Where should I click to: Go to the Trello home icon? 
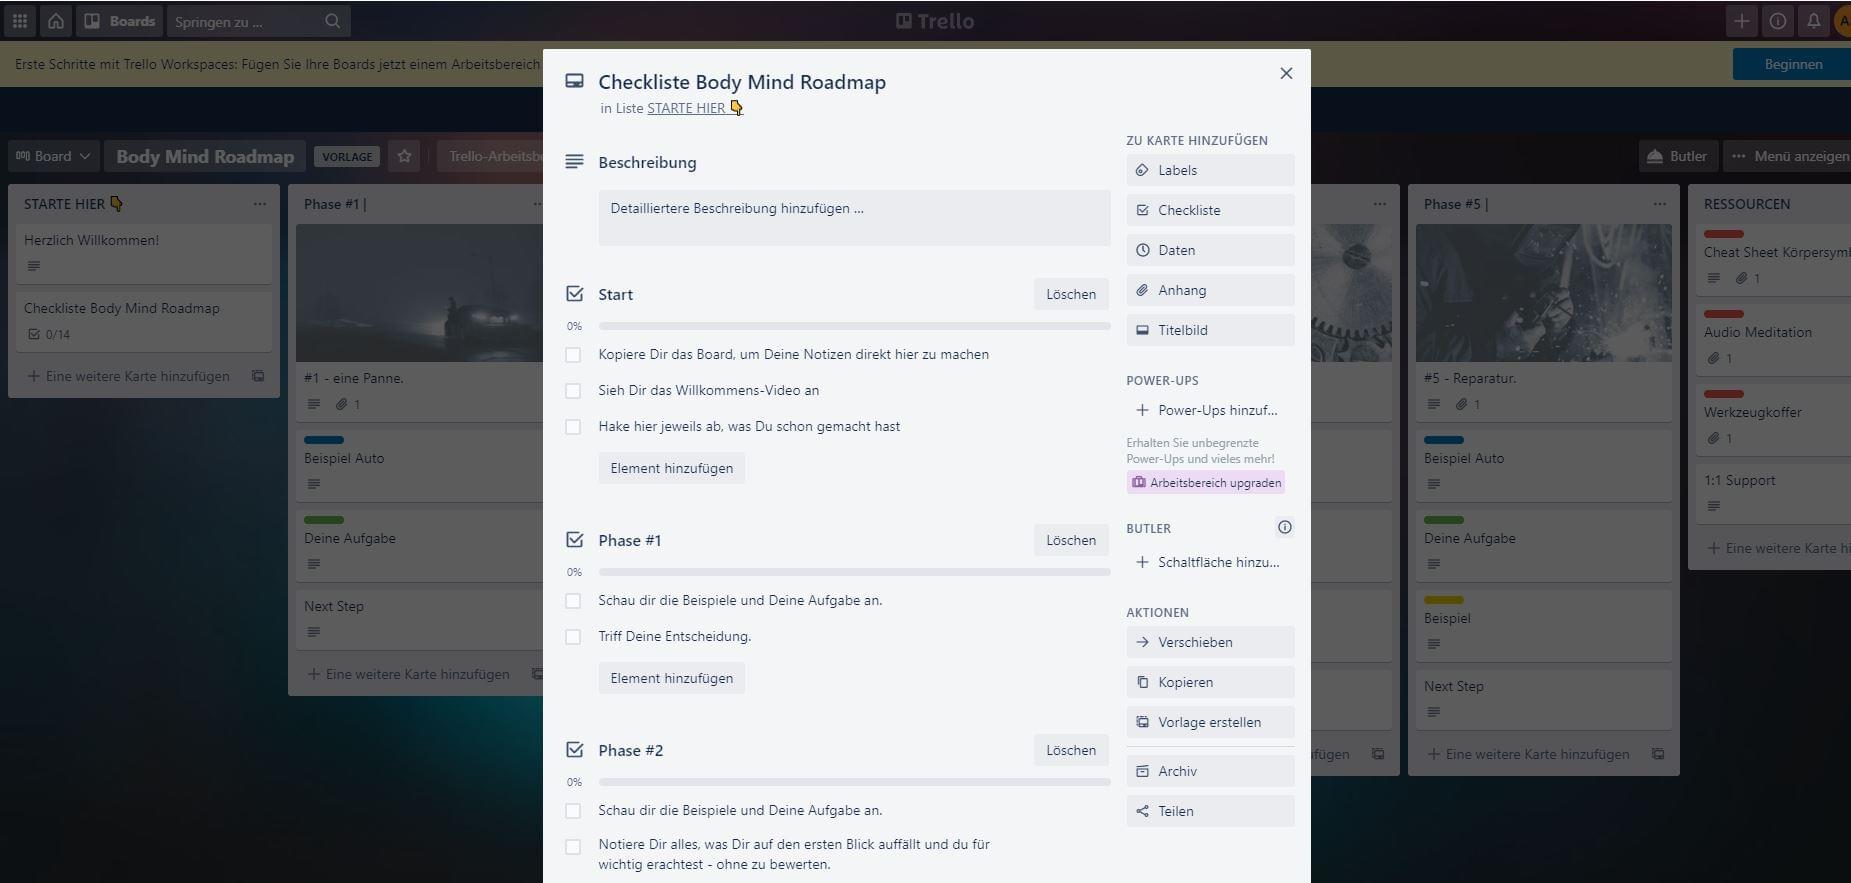(56, 21)
